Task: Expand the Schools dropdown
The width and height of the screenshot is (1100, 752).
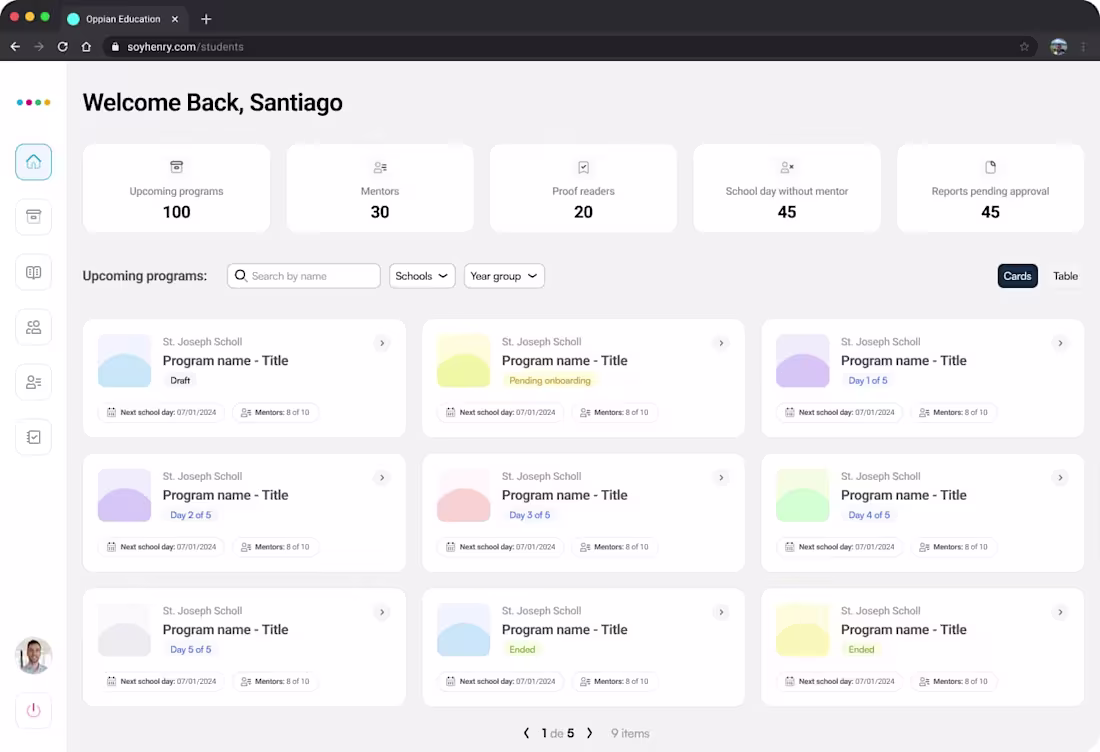Action: point(422,276)
